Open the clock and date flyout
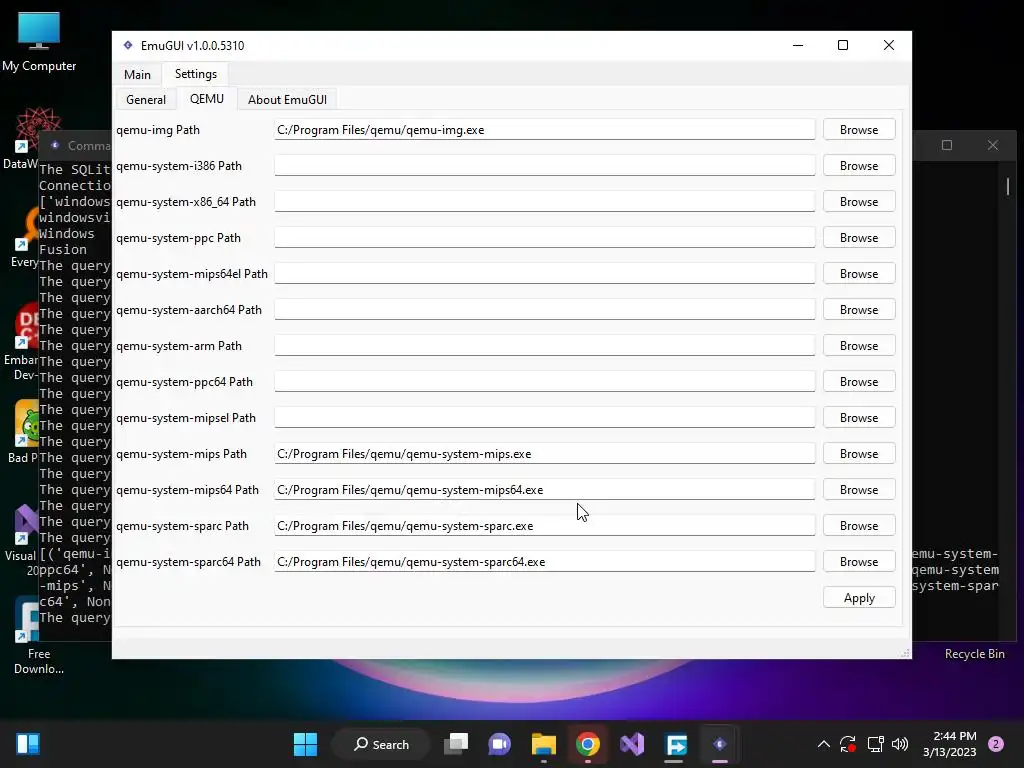The height and width of the screenshot is (768, 1024). point(950,744)
